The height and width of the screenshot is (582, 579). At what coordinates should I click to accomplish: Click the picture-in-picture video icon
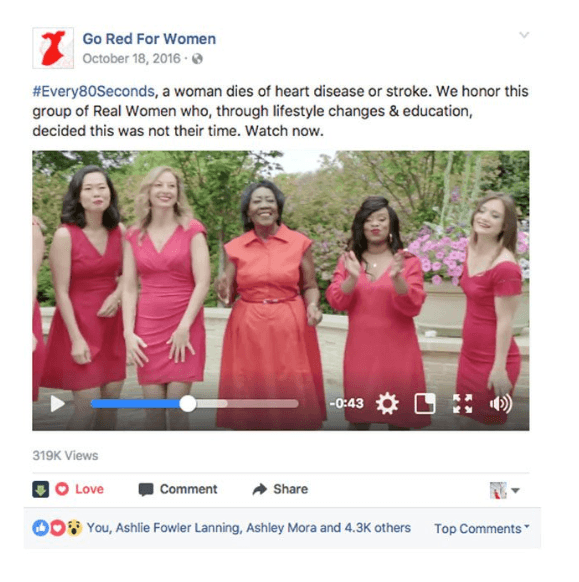point(425,403)
